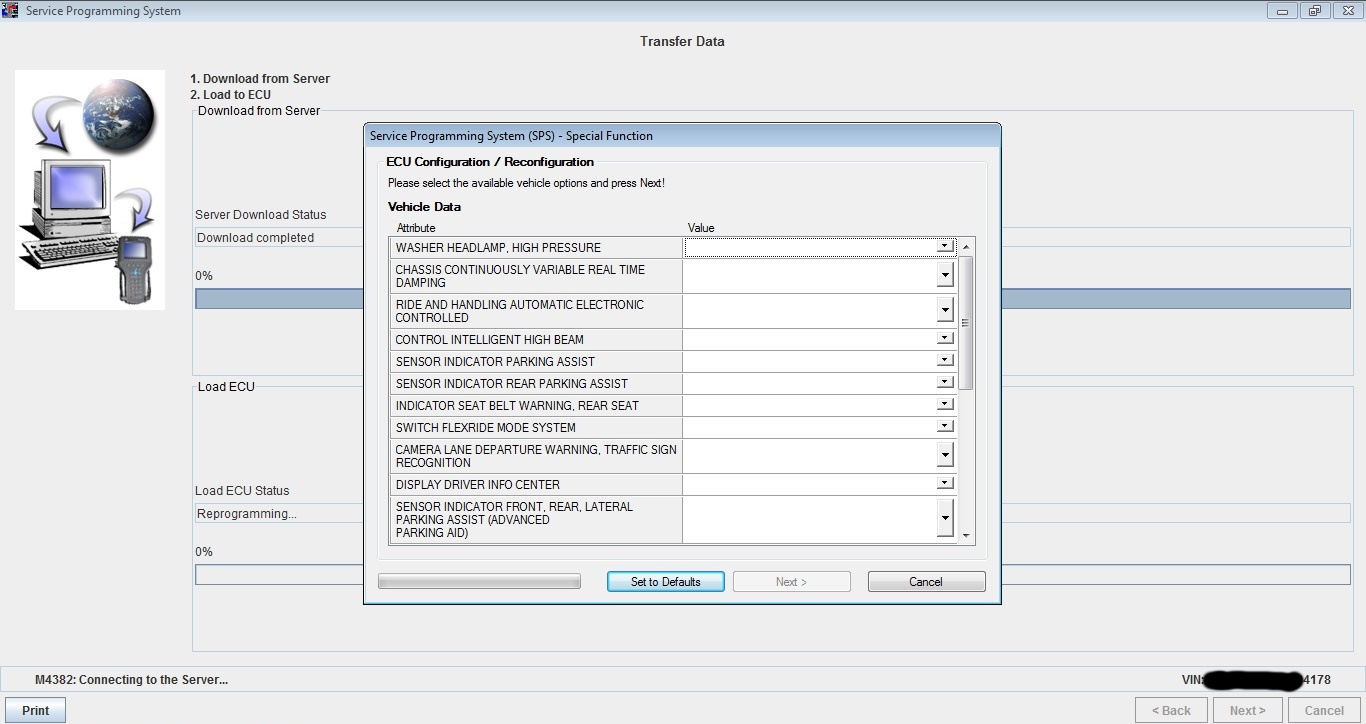
Task: Select the CHASSIS CONTINUOUSLY VARIABLE REAL TIME DAMPING attribute
Action: (536, 276)
